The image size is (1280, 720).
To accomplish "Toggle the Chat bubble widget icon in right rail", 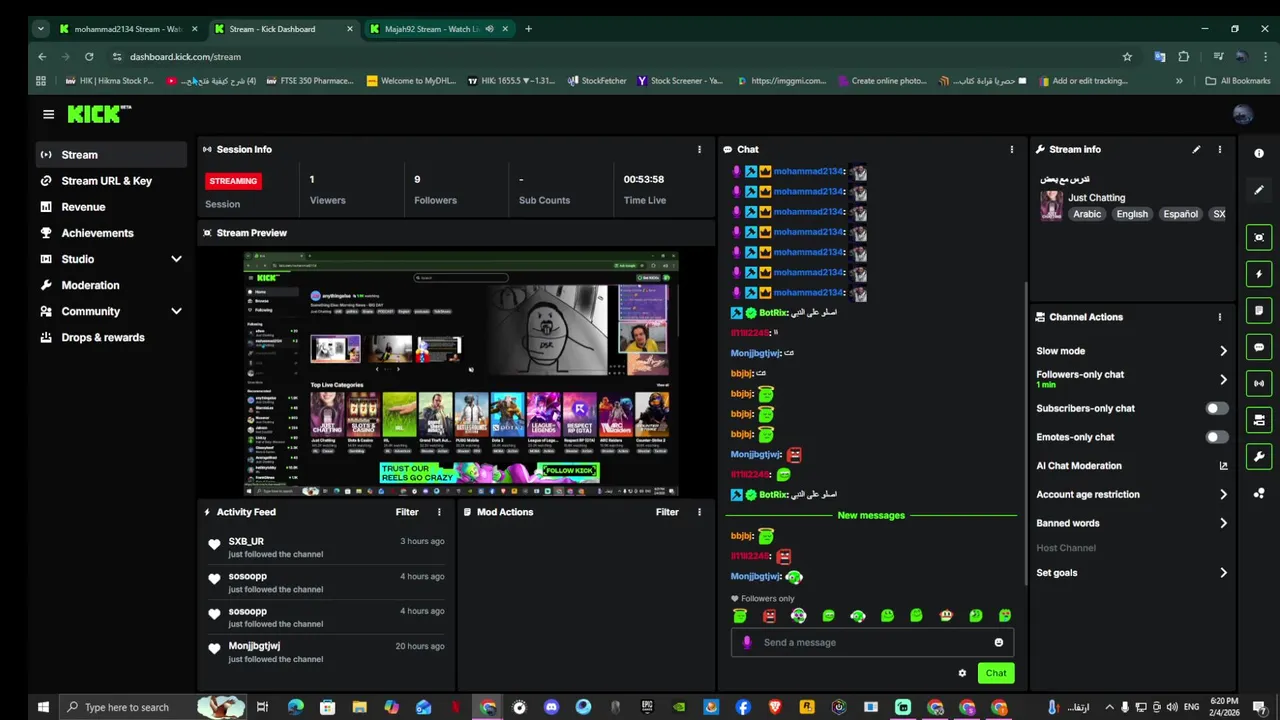I will click(x=1259, y=347).
